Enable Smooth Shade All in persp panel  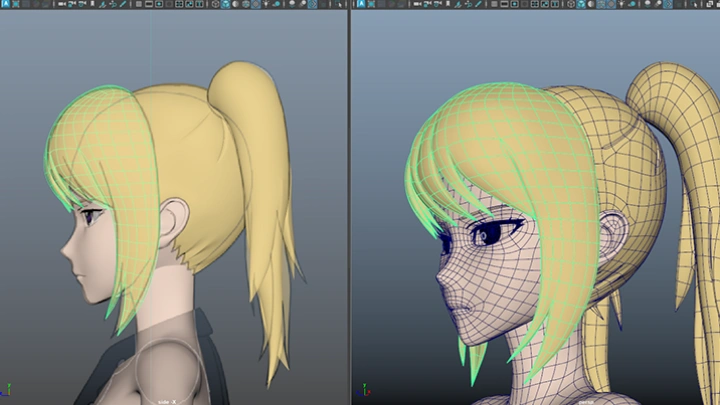click(581, 4)
